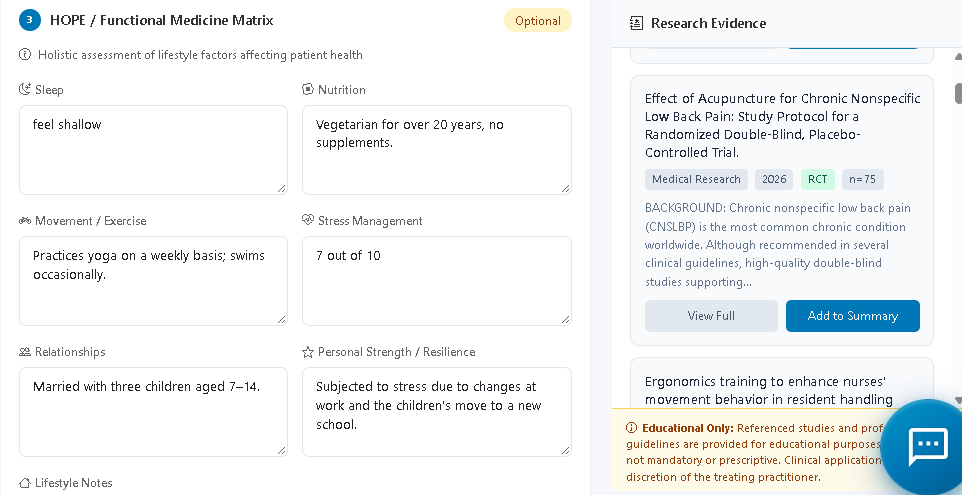
Task: Click the Personal Strength star icon
Action: coord(308,352)
